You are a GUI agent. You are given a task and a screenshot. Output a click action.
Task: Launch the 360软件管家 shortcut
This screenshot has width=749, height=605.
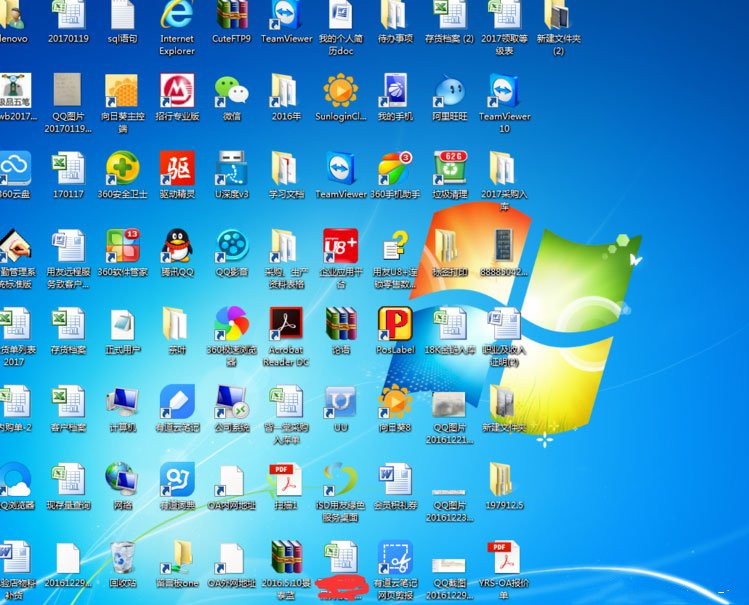122,253
